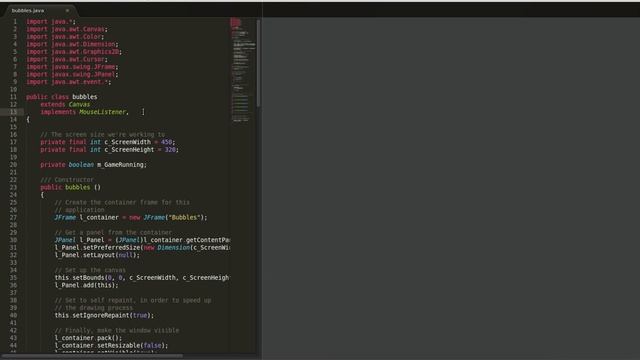Click line number 27 in the gutter
The image size is (640, 360).
[x=13, y=218]
